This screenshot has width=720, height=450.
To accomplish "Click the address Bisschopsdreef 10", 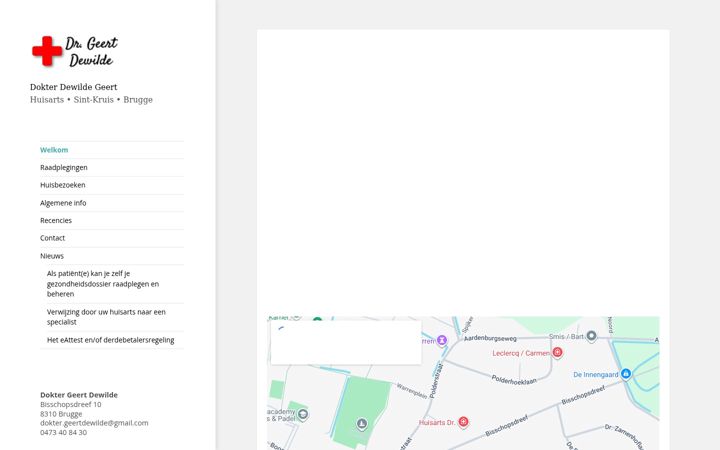I will [71, 405].
